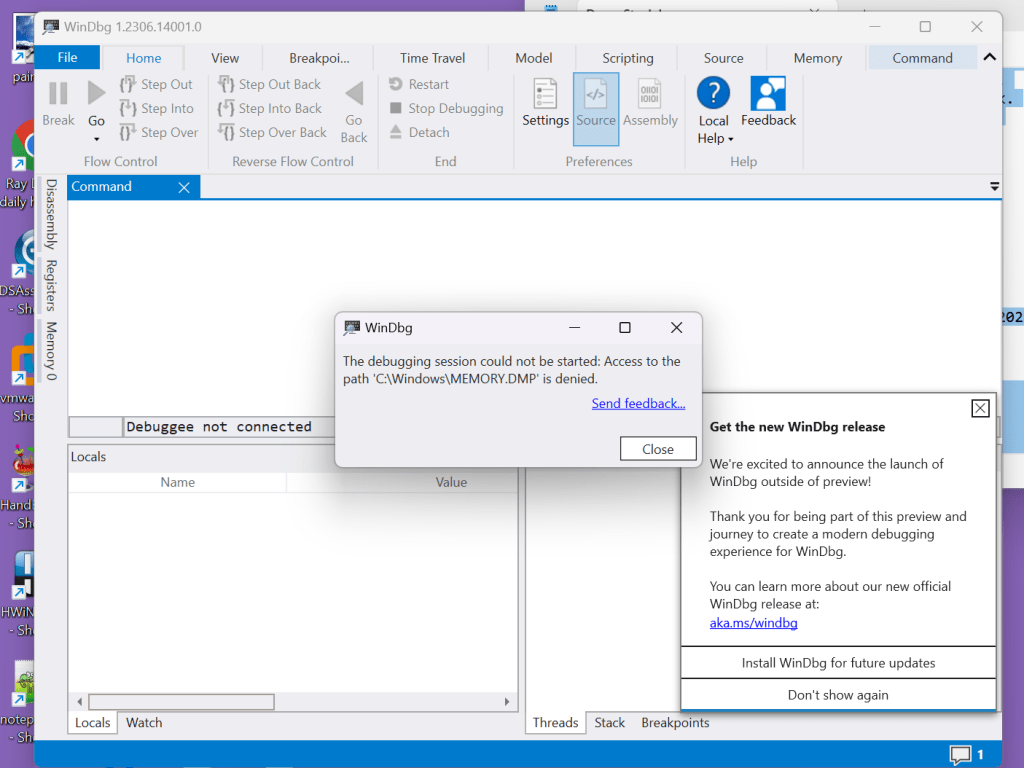The height and width of the screenshot is (768, 1024).
Task: Switch to the Breakpoints bottom tab
Action: pyautogui.click(x=675, y=723)
